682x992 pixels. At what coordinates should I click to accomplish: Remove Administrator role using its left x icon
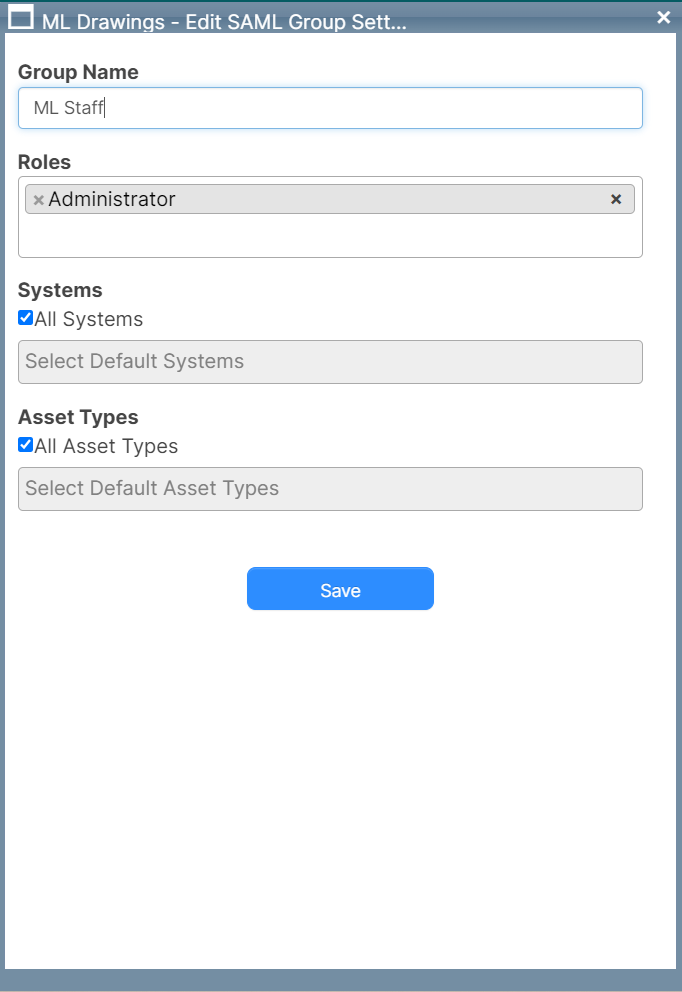point(38,200)
